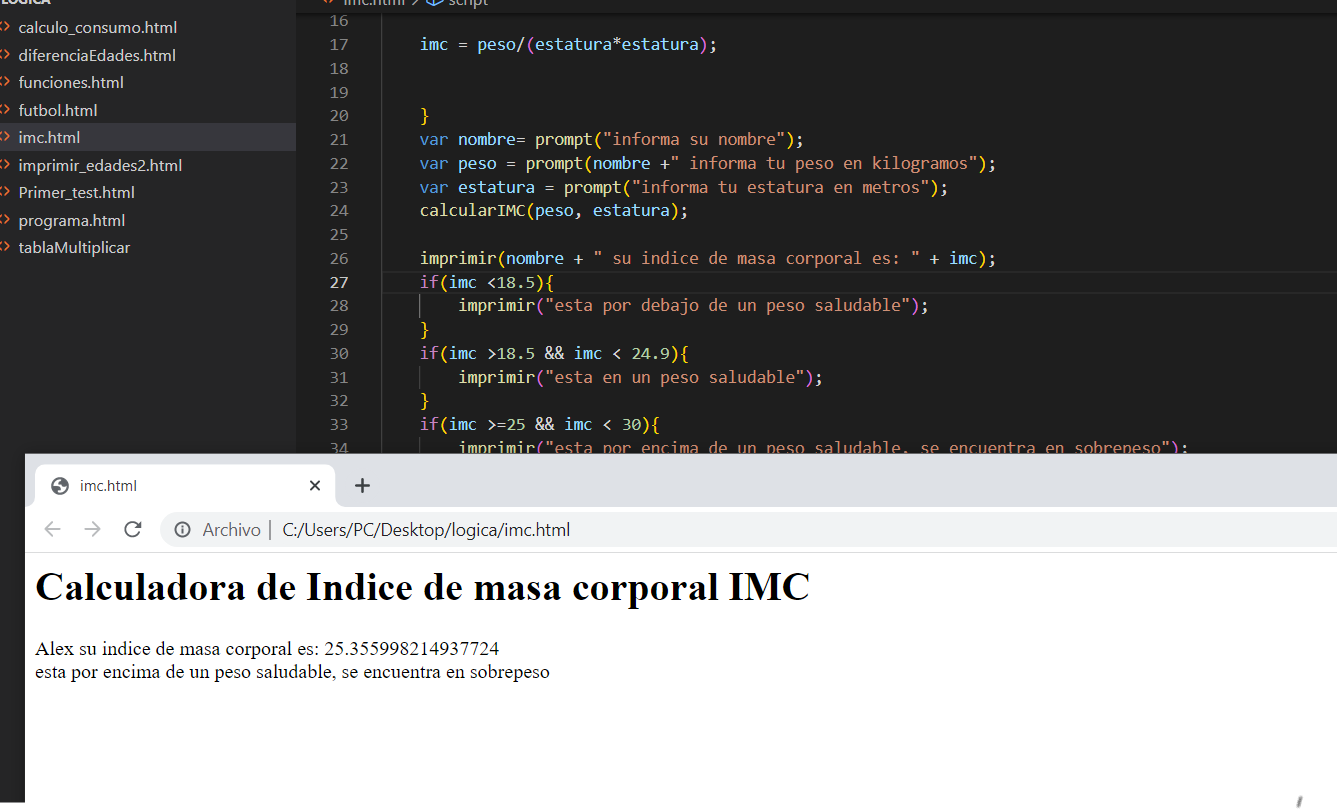This screenshot has width=1337, height=810.
Task: Click line number 17 in the gutter
Action: (338, 44)
